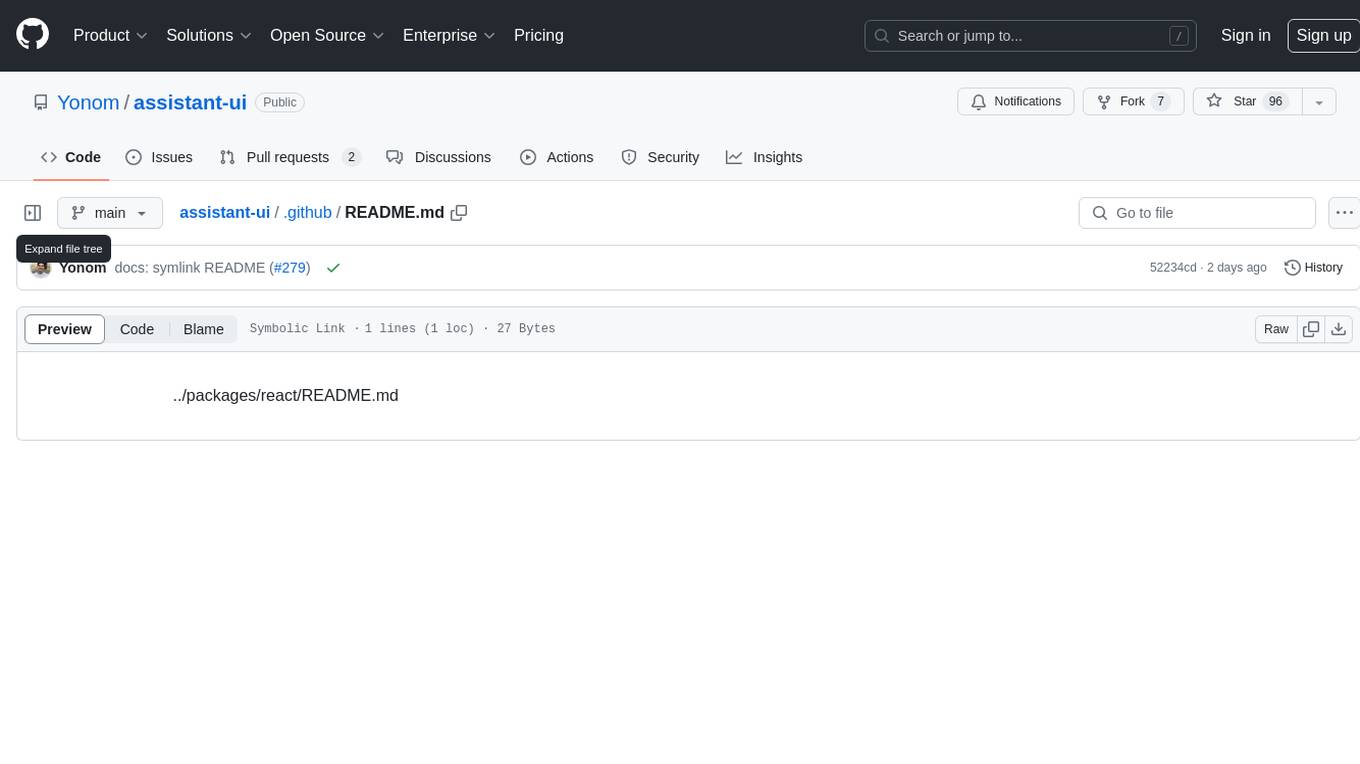This screenshot has width=1360, height=764.
Task: Download the raw file
Action: [1339, 329]
